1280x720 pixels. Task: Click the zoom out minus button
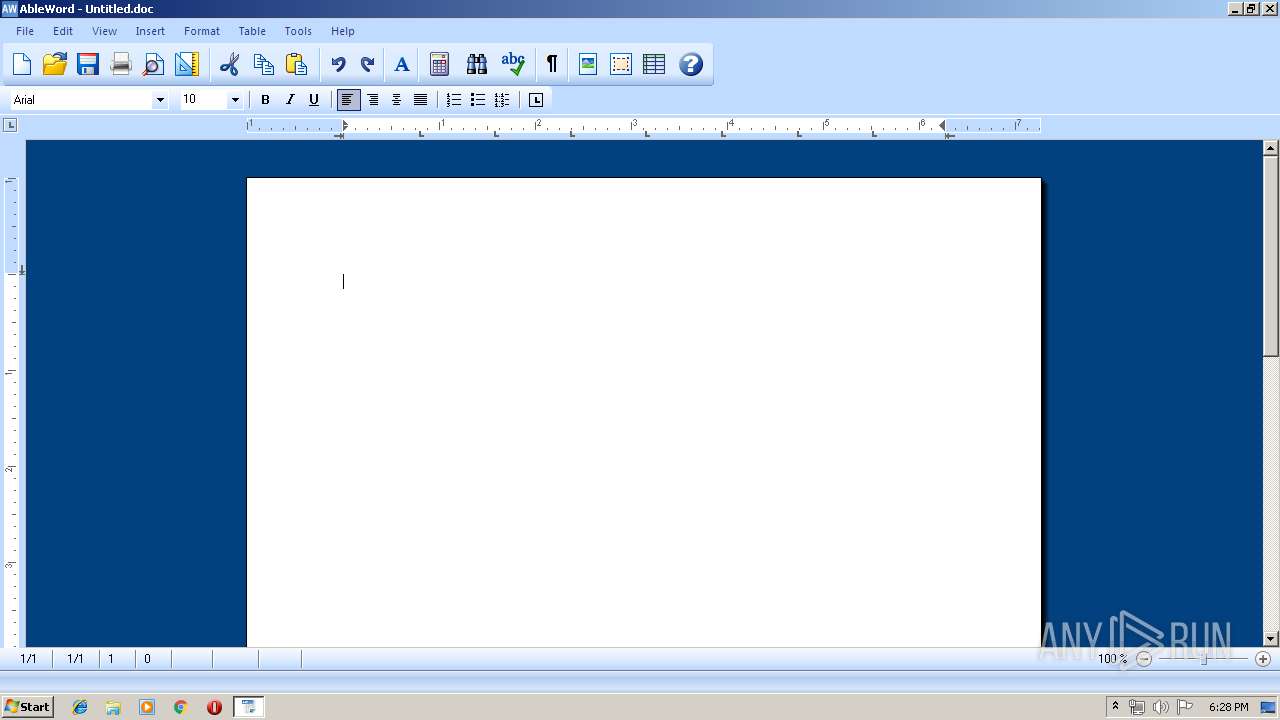click(x=1144, y=659)
